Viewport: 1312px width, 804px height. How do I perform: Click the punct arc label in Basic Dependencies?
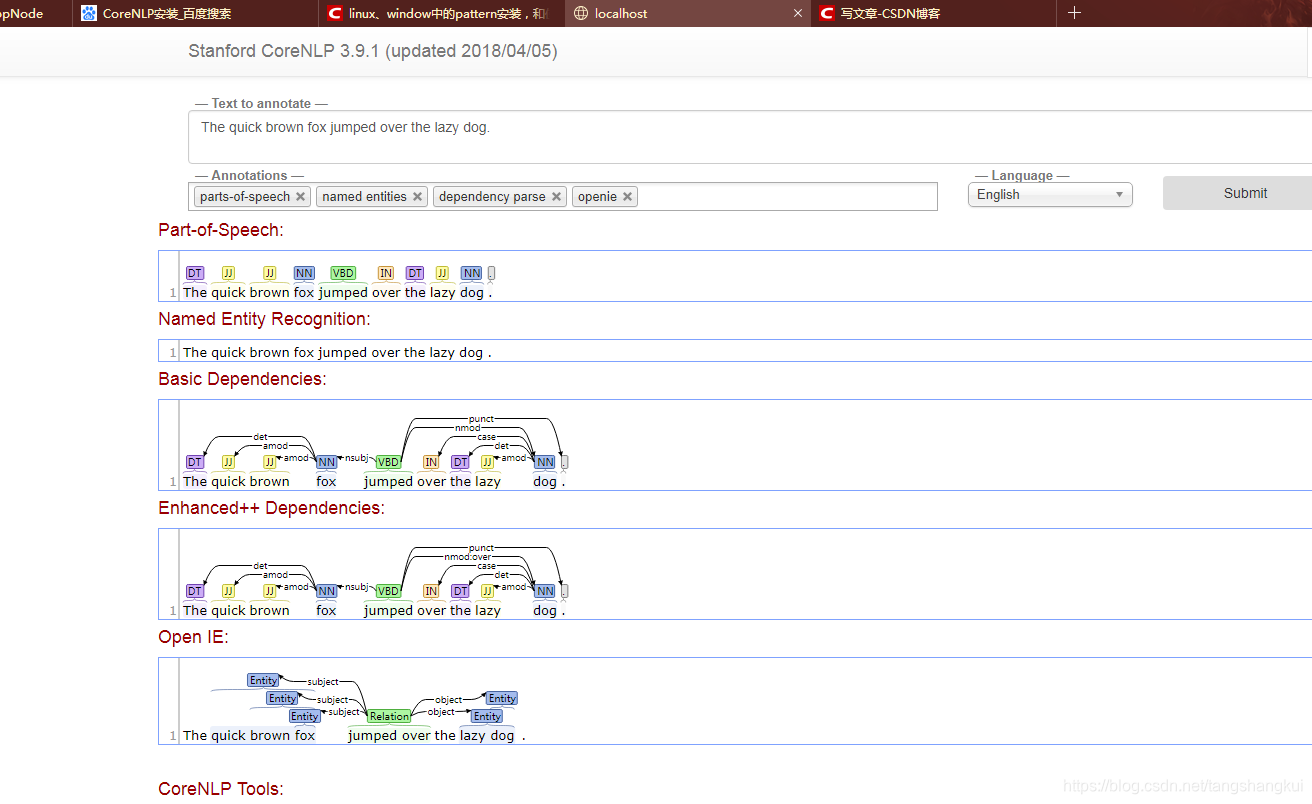click(x=481, y=419)
